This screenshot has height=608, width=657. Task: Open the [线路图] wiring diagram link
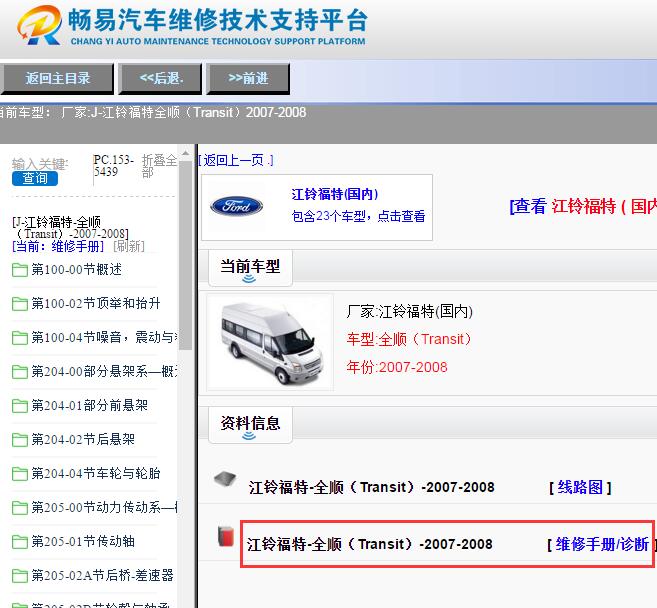coord(580,487)
